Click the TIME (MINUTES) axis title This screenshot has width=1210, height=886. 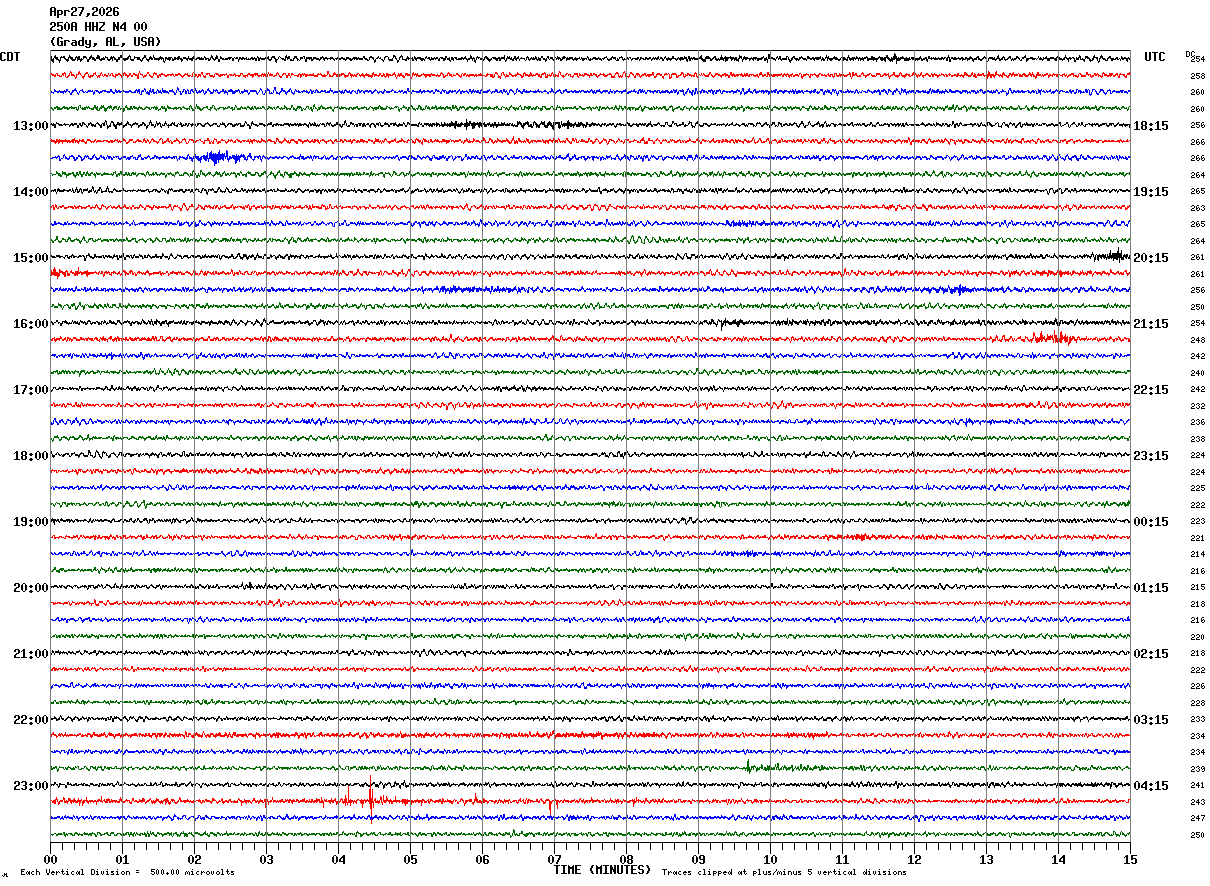pyautogui.click(x=602, y=870)
